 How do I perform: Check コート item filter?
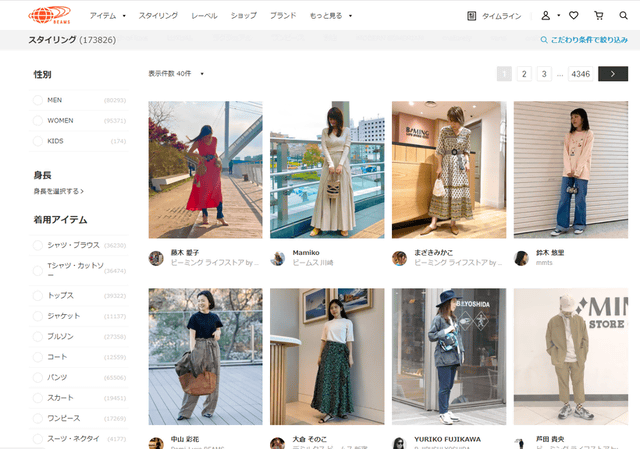click(38, 357)
